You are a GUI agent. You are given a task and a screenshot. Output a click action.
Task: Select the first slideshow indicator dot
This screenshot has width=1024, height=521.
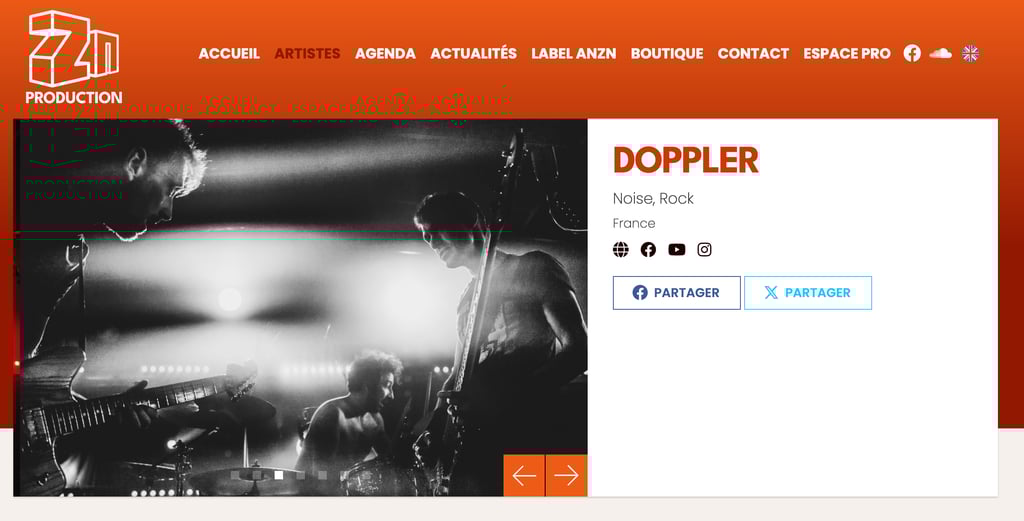235,475
